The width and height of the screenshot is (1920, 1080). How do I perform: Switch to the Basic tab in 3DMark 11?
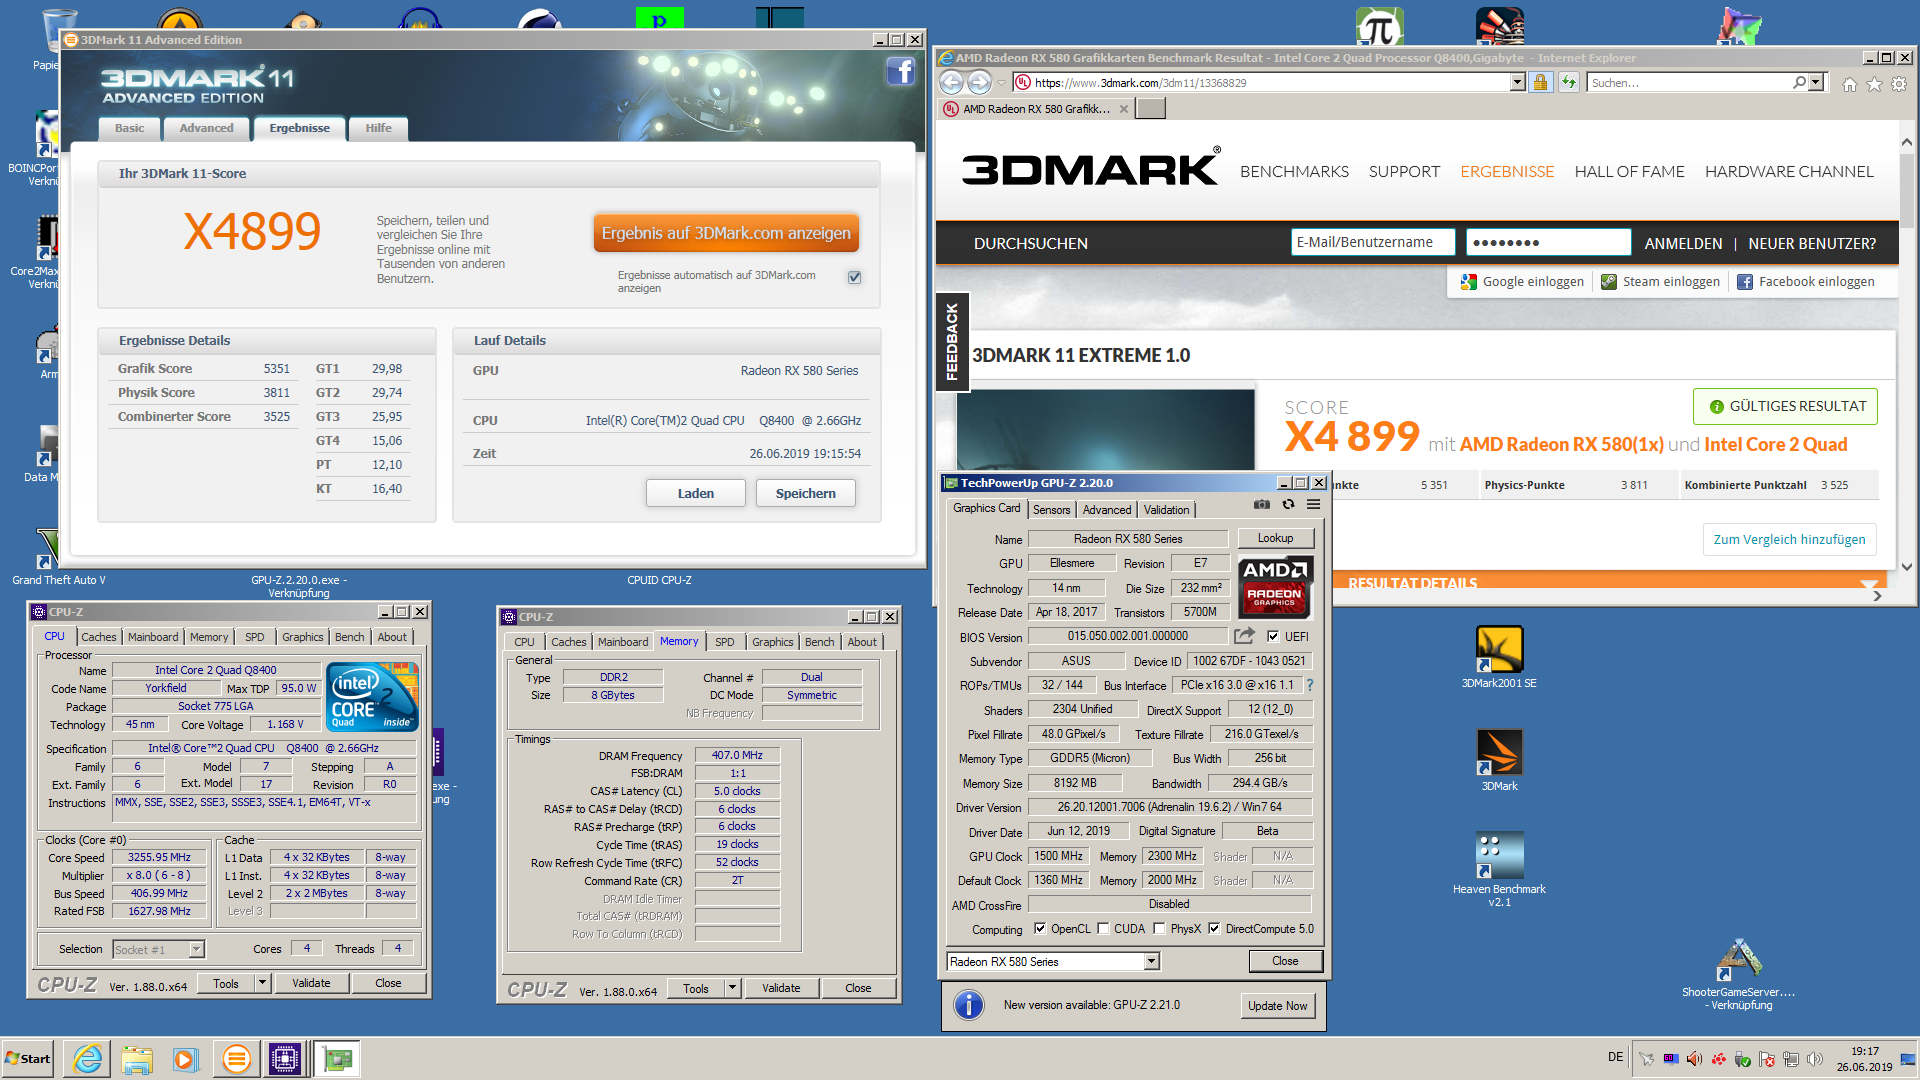[129, 128]
